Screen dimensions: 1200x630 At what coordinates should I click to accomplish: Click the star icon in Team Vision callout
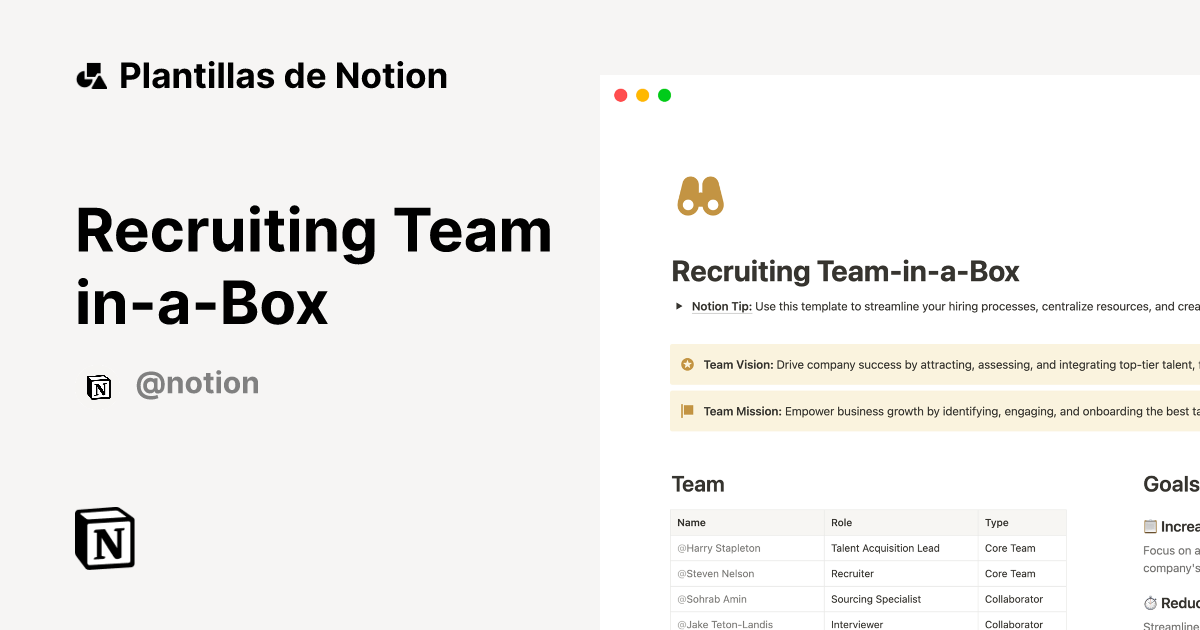tap(687, 364)
